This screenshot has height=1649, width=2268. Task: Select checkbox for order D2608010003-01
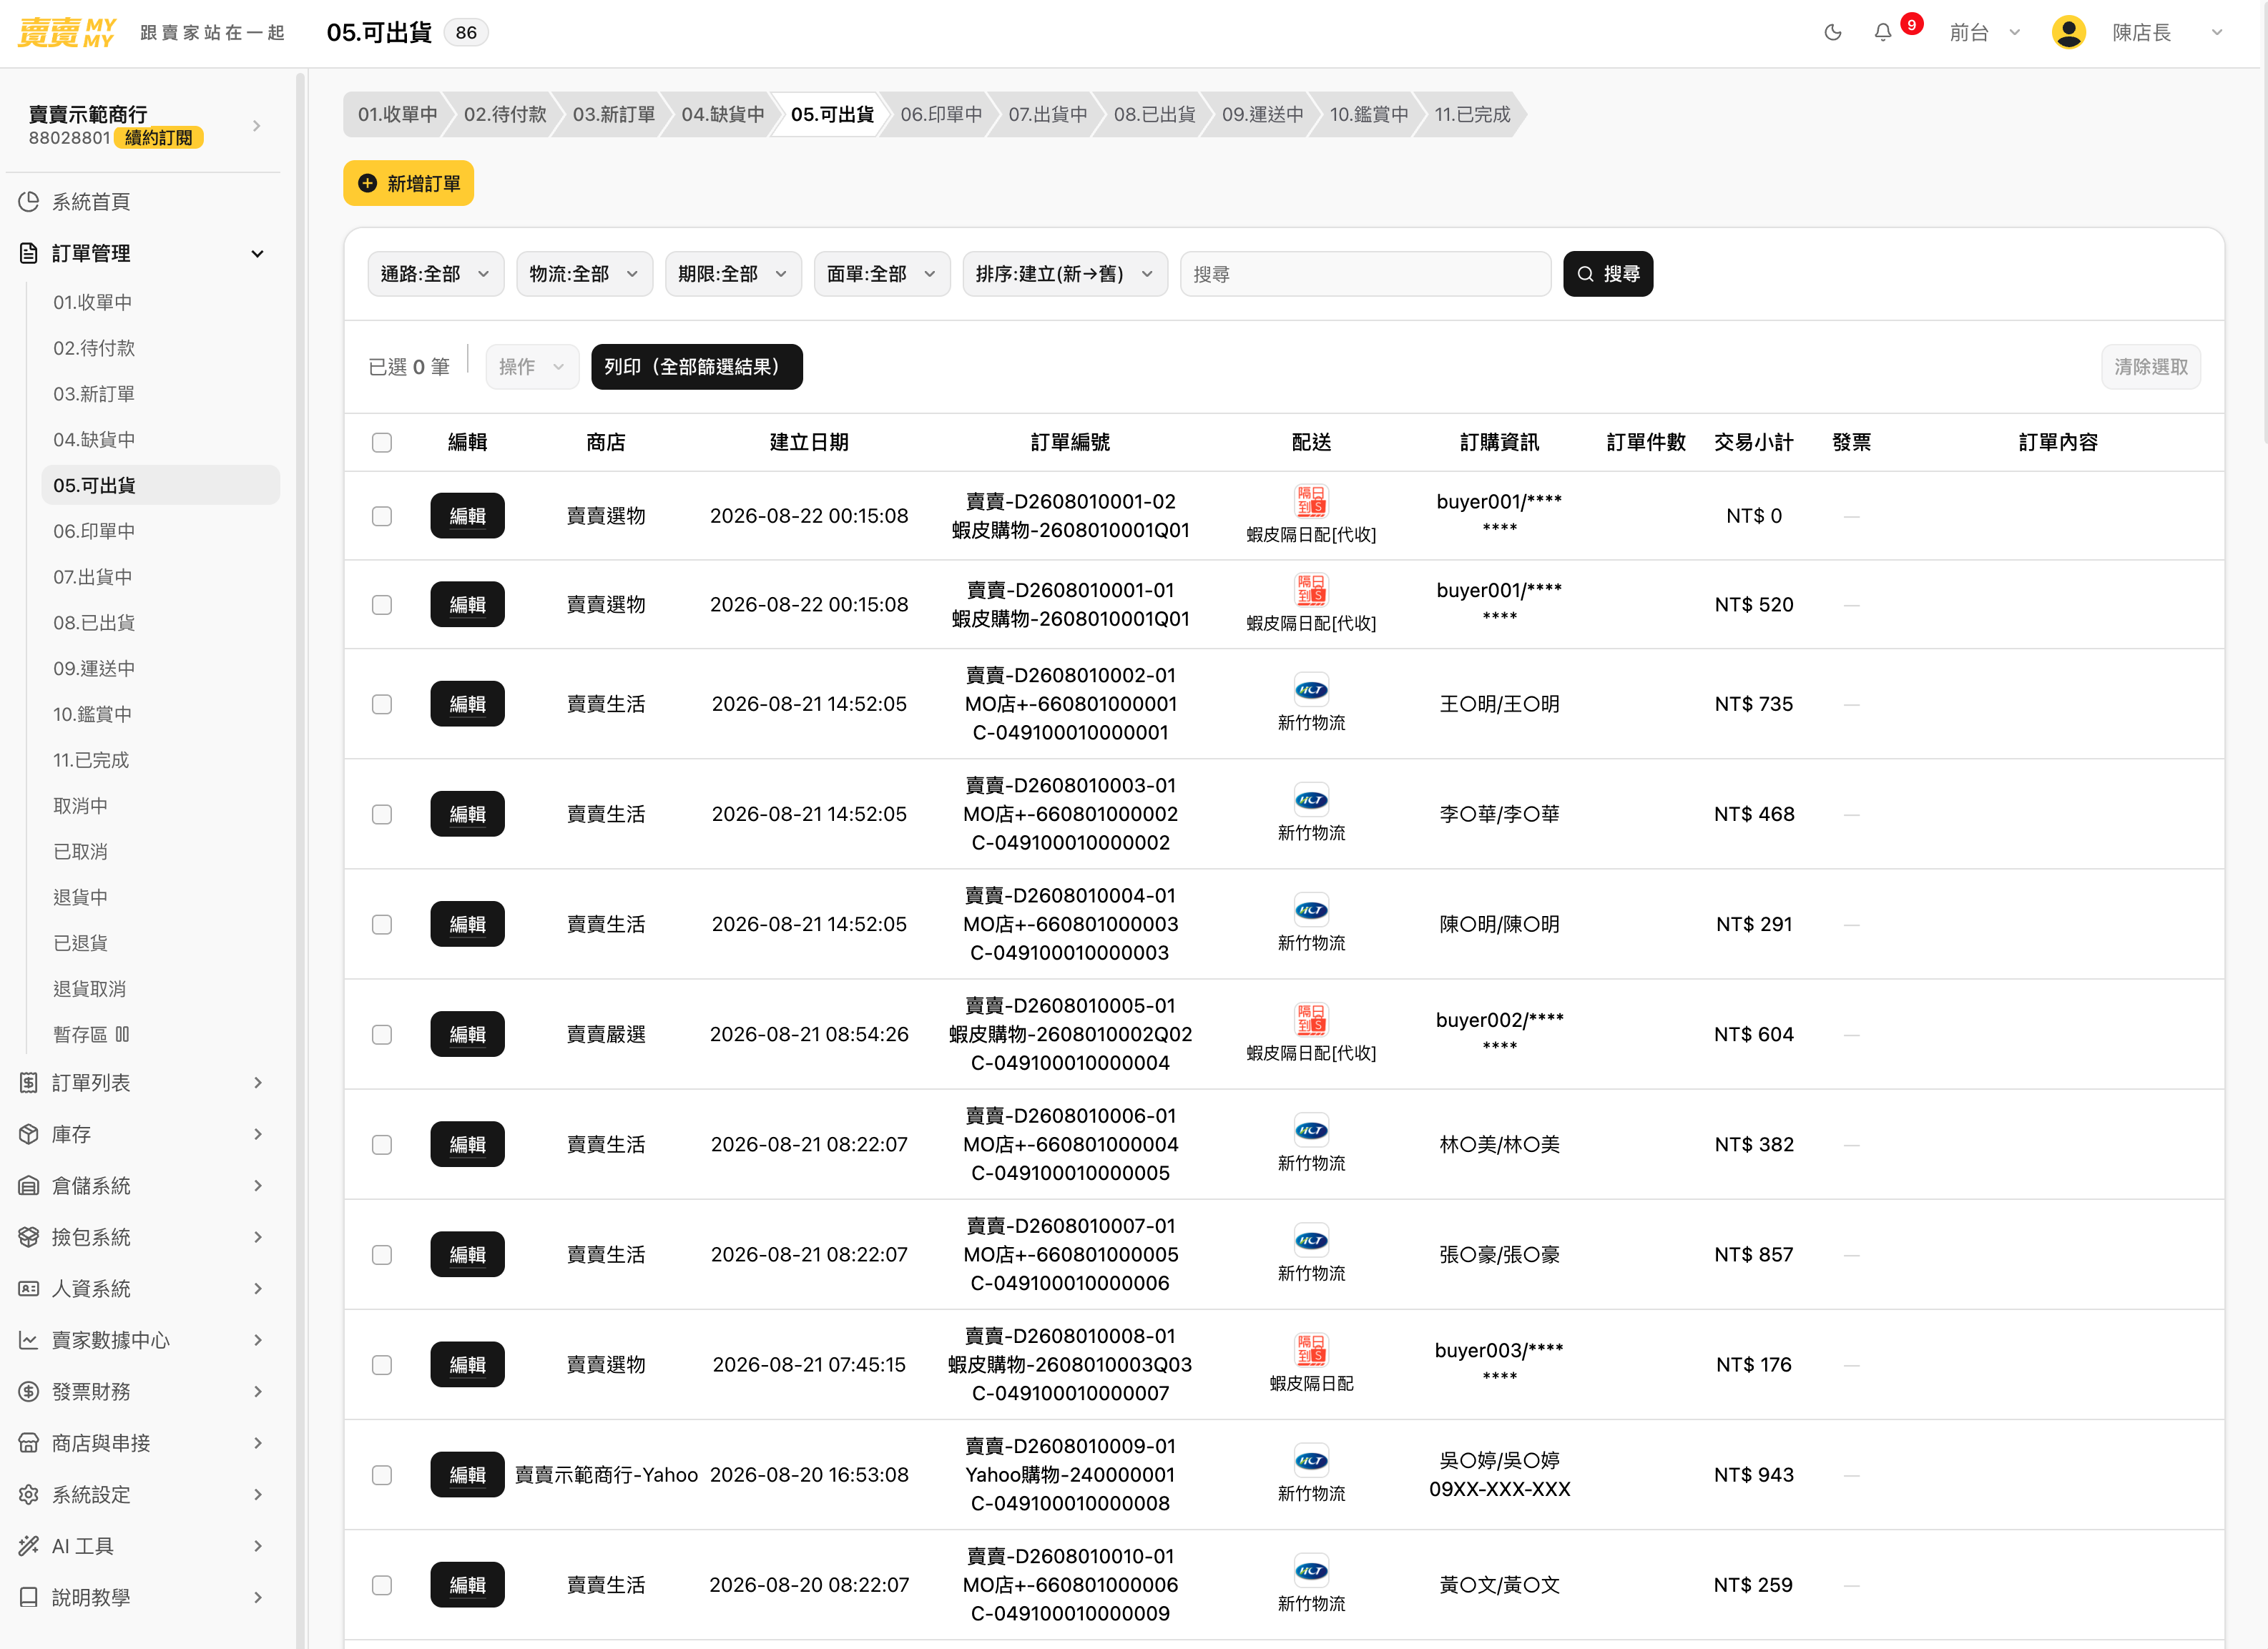(x=382, y=814)
